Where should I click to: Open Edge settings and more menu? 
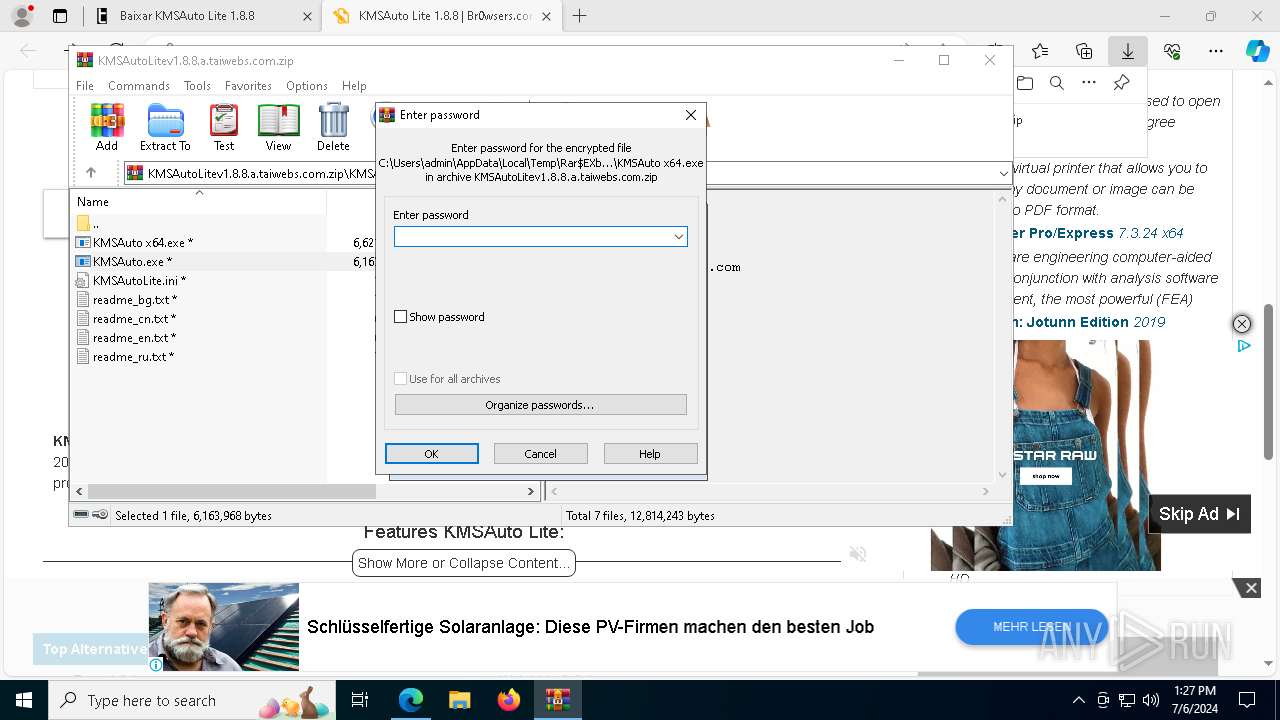(x=1216, y=51)
